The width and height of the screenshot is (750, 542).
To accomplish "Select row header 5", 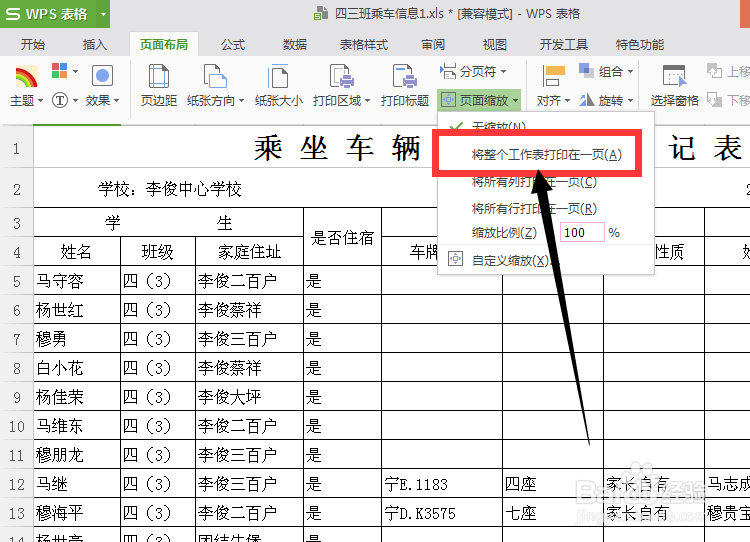I will (x=17, y=281).
